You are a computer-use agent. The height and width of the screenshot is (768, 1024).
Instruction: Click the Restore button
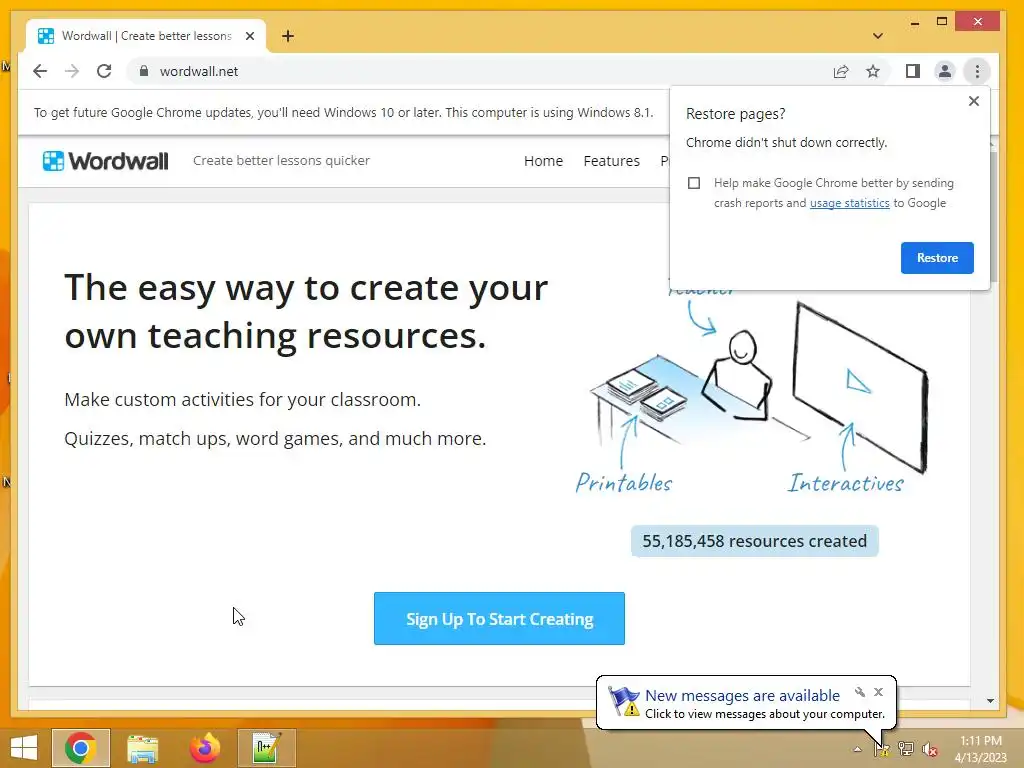(x=937, y=258)
